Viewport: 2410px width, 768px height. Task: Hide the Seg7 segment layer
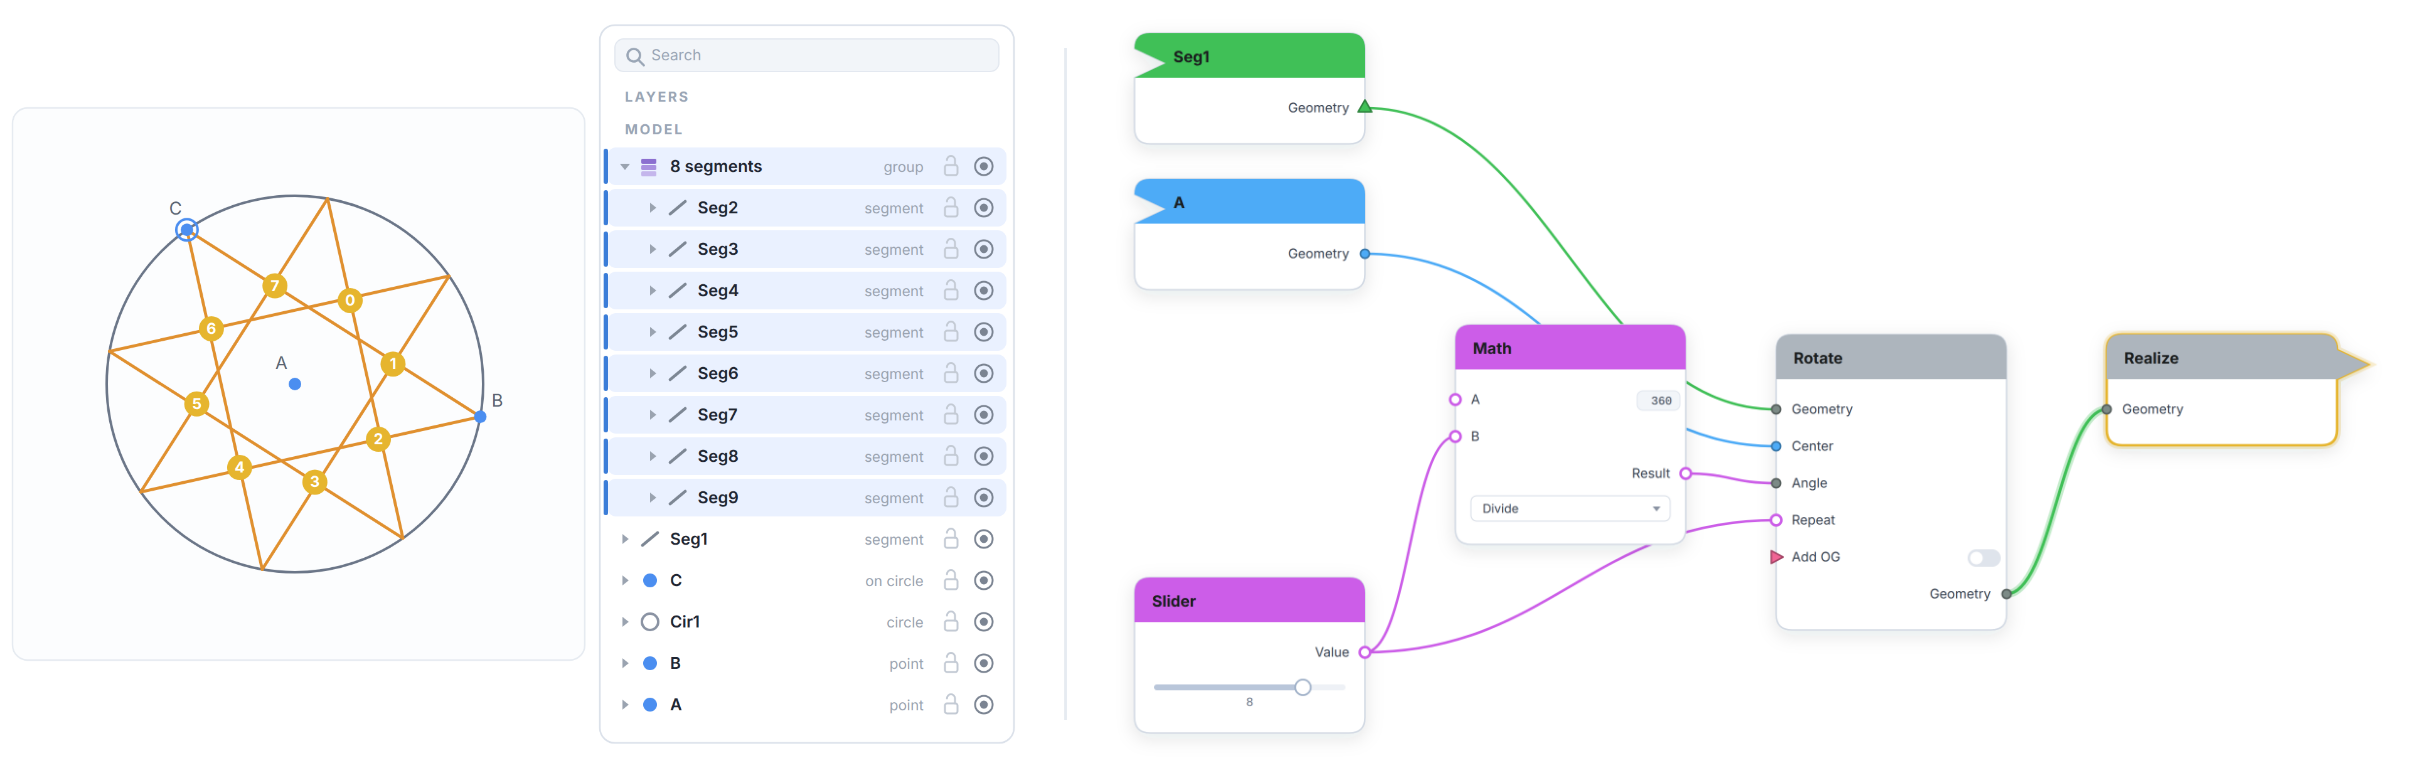(984, 415)
